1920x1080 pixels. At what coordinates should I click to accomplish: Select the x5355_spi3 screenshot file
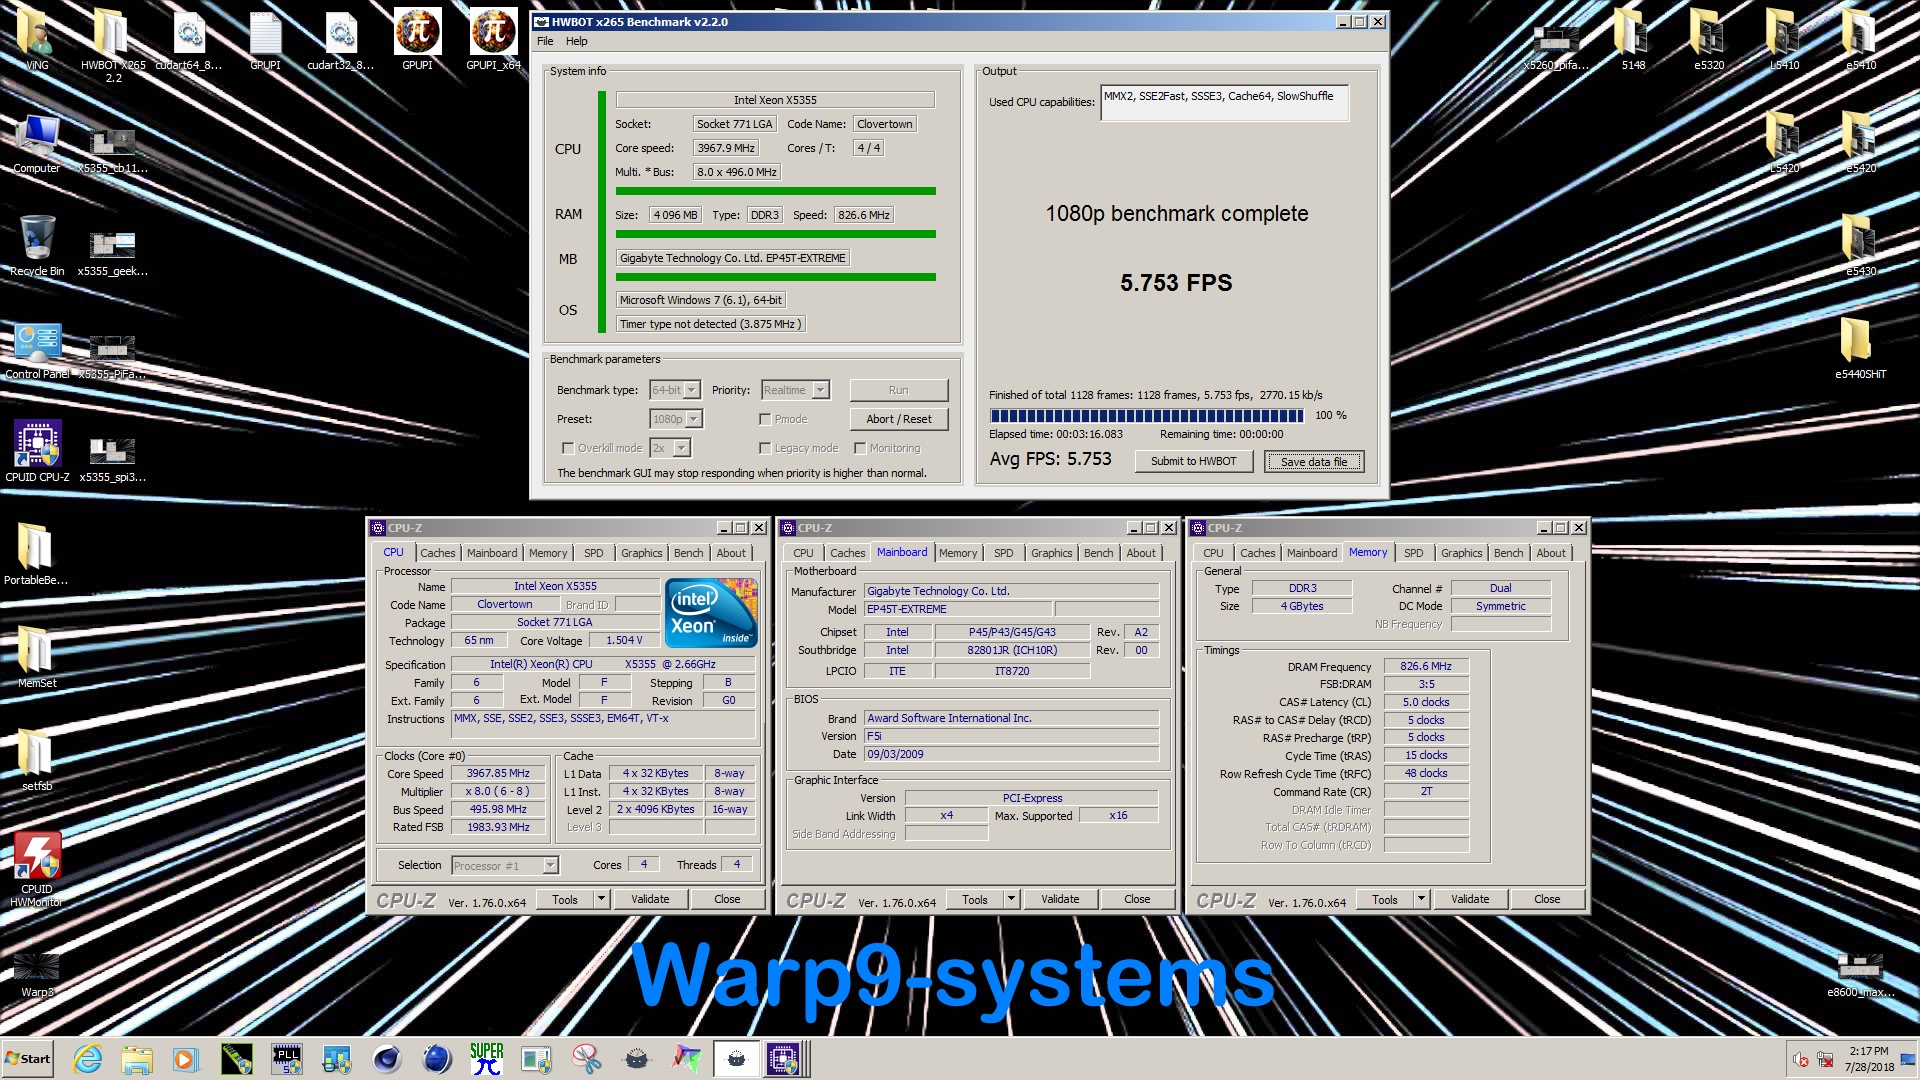tap(113, 458)
